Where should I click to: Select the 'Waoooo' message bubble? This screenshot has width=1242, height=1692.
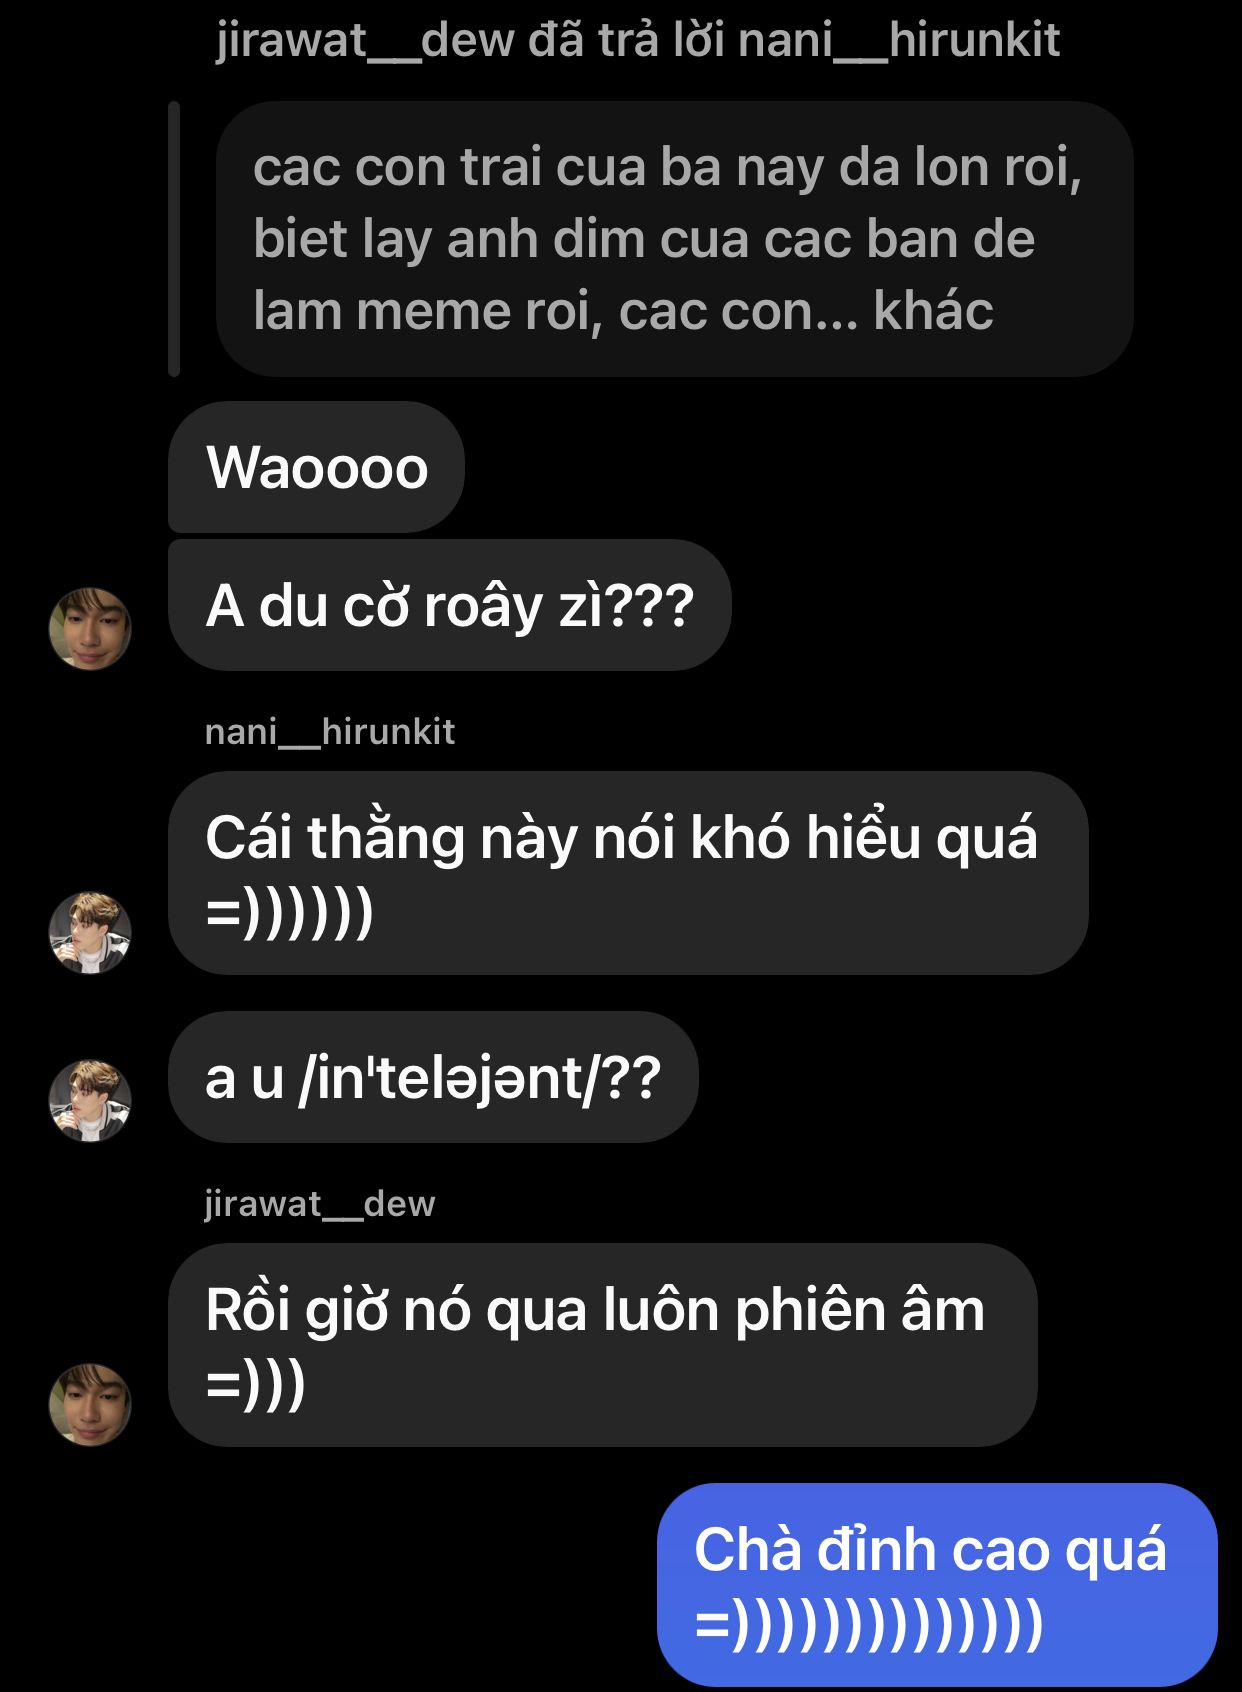(316, 467)
